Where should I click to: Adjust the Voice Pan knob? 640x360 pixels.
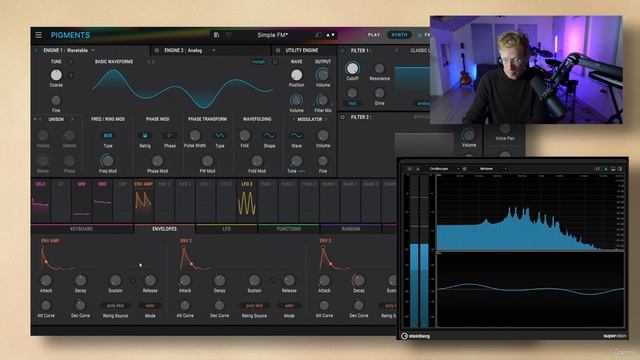(x=505, y=129)
